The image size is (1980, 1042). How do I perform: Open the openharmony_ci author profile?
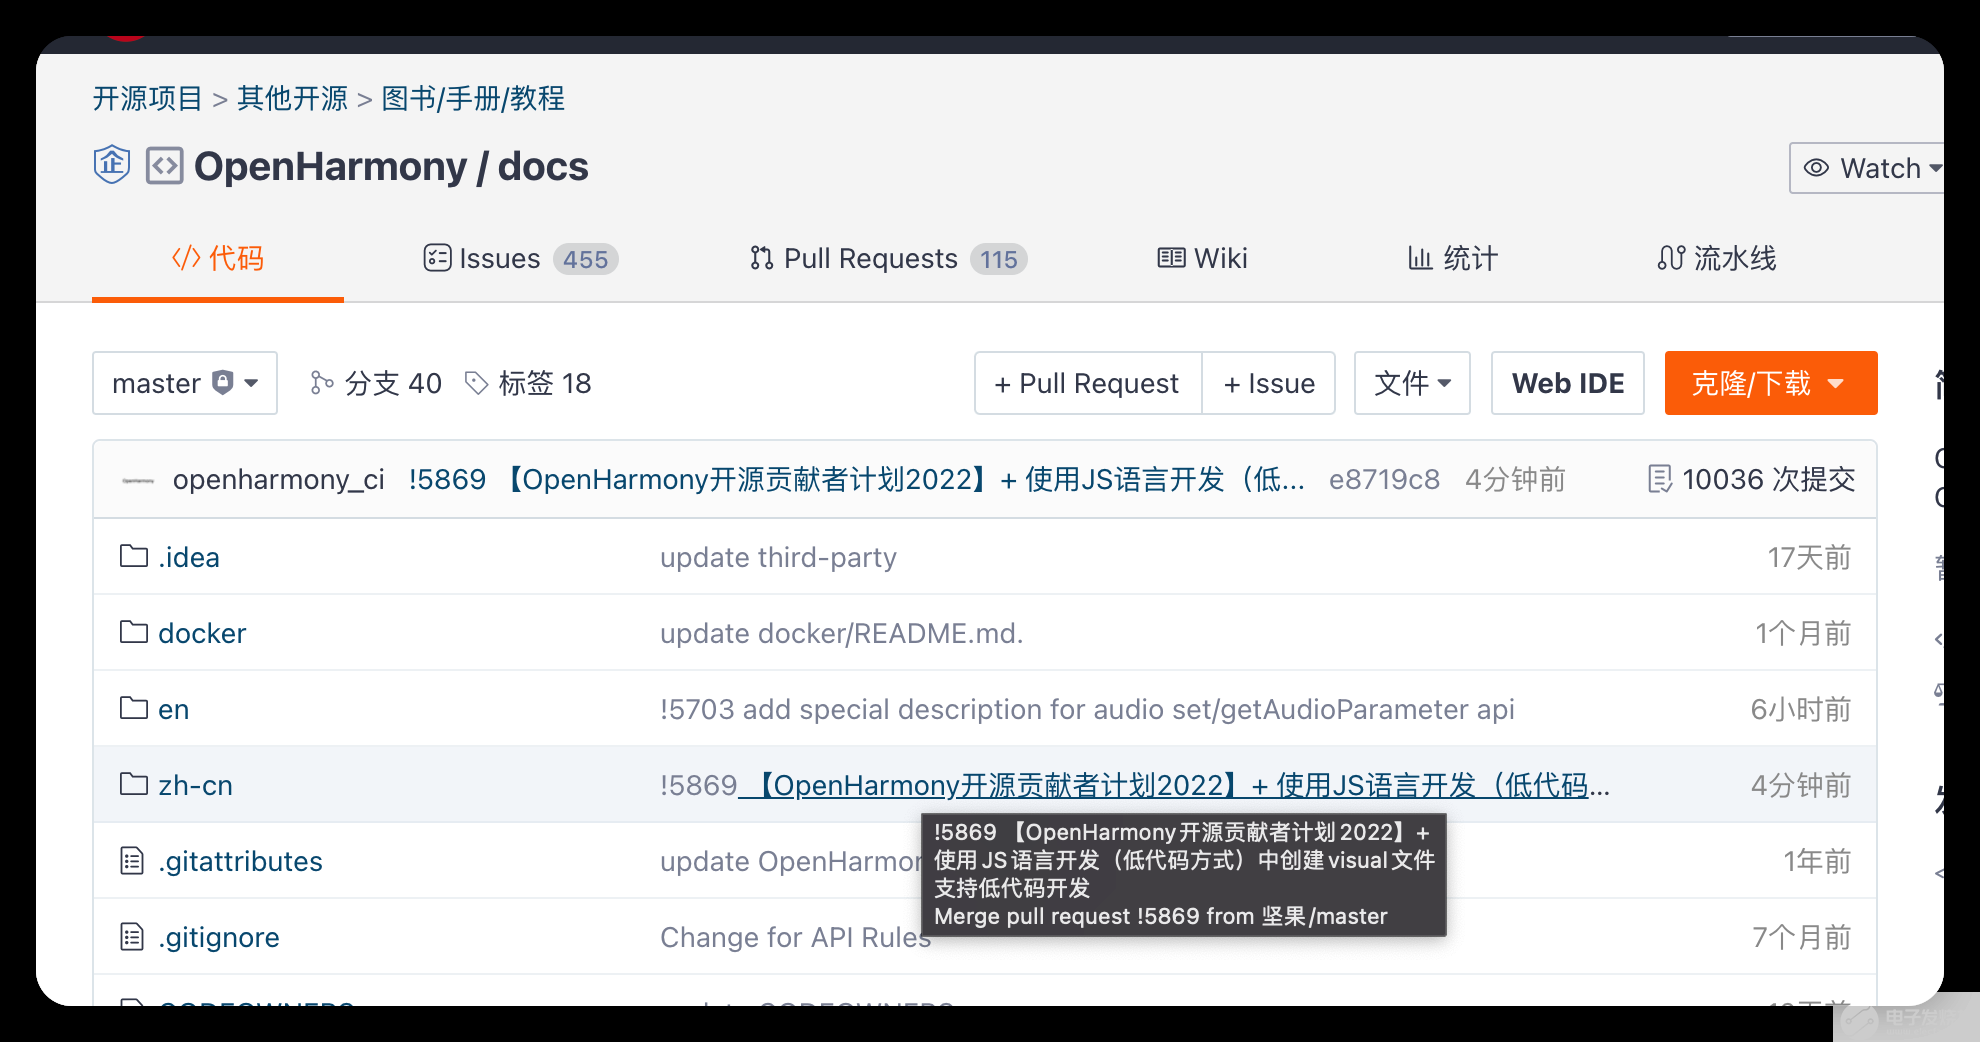(x=279, y=480)
